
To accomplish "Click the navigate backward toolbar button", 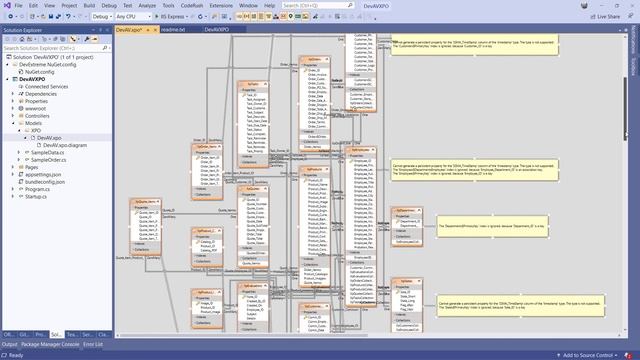I will pyautogui.click(x=11, y=17).
